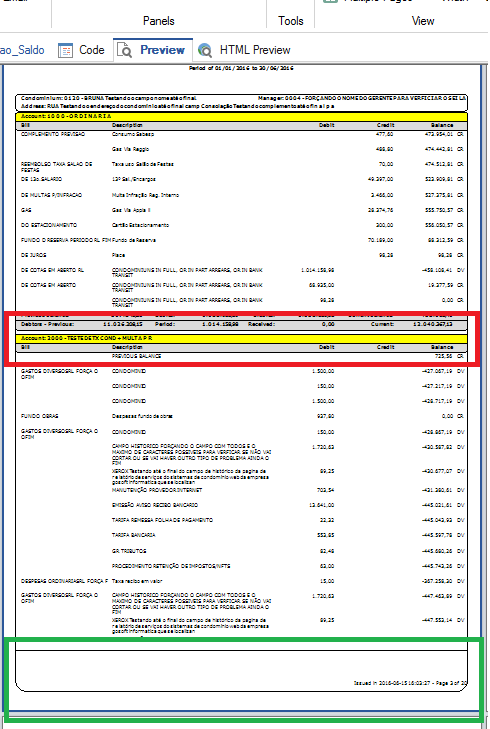Click the FUNDO OBRAS bill entry
Screen dimensions: 490x729
click(x=40, y=416)
